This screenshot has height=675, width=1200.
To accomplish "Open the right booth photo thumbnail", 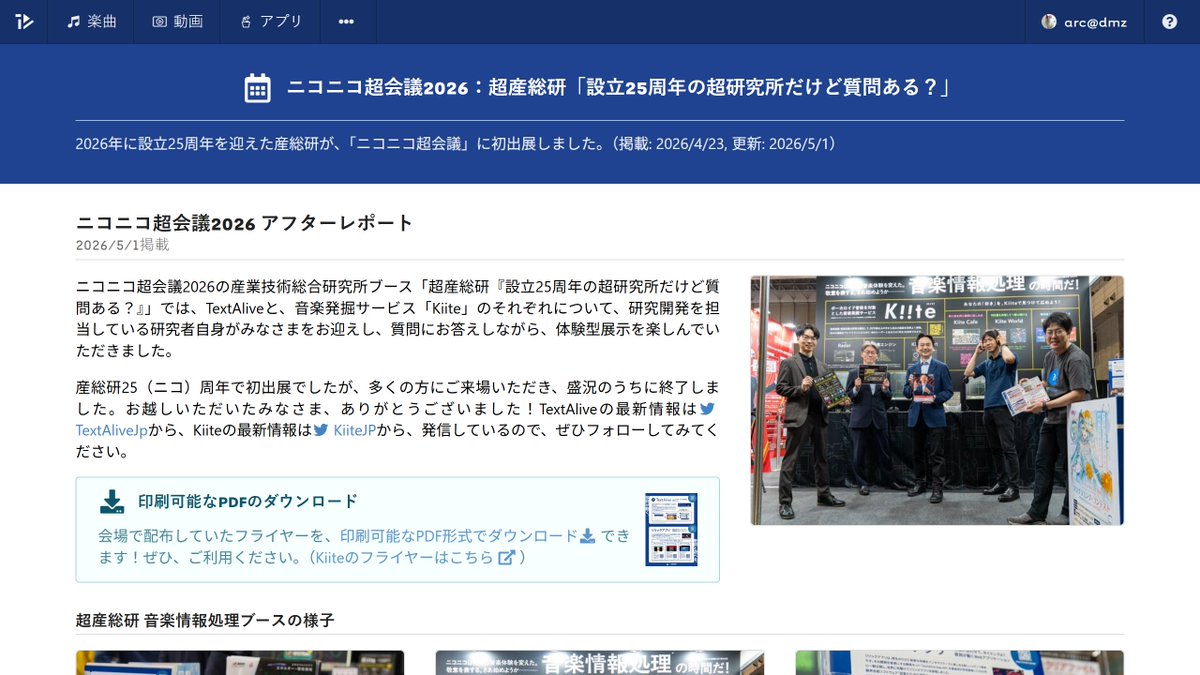I will [960, 663].
